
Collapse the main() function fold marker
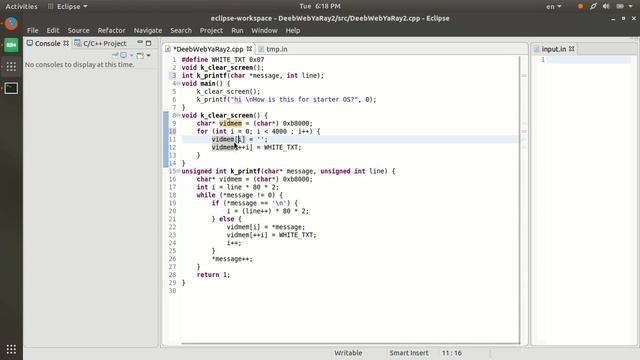(178, 84)
